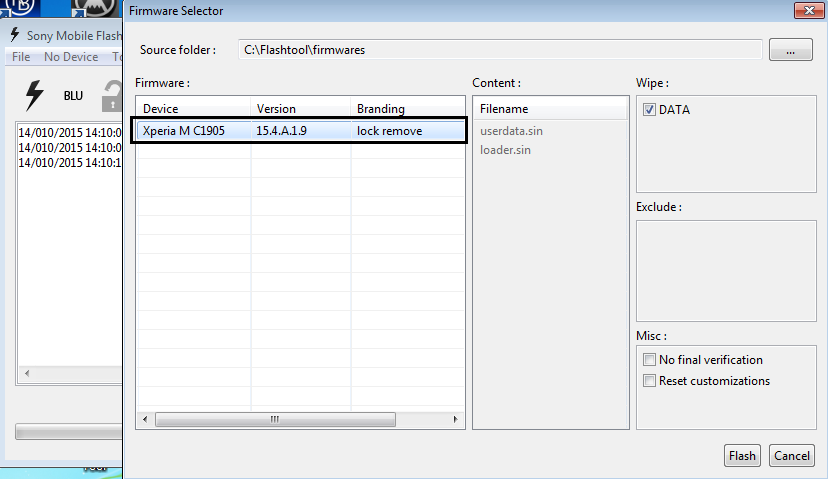This screenshot has width=828, height=479.
Task: Click the 15.4.A.1.9 version cell
Action: pyautogui.click(x=281, y=131)
